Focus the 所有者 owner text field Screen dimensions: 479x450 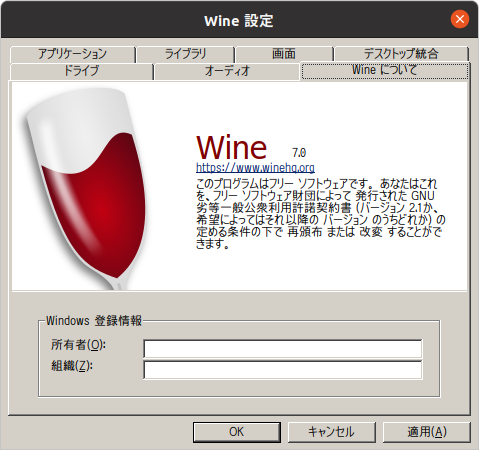pos(283,349)
